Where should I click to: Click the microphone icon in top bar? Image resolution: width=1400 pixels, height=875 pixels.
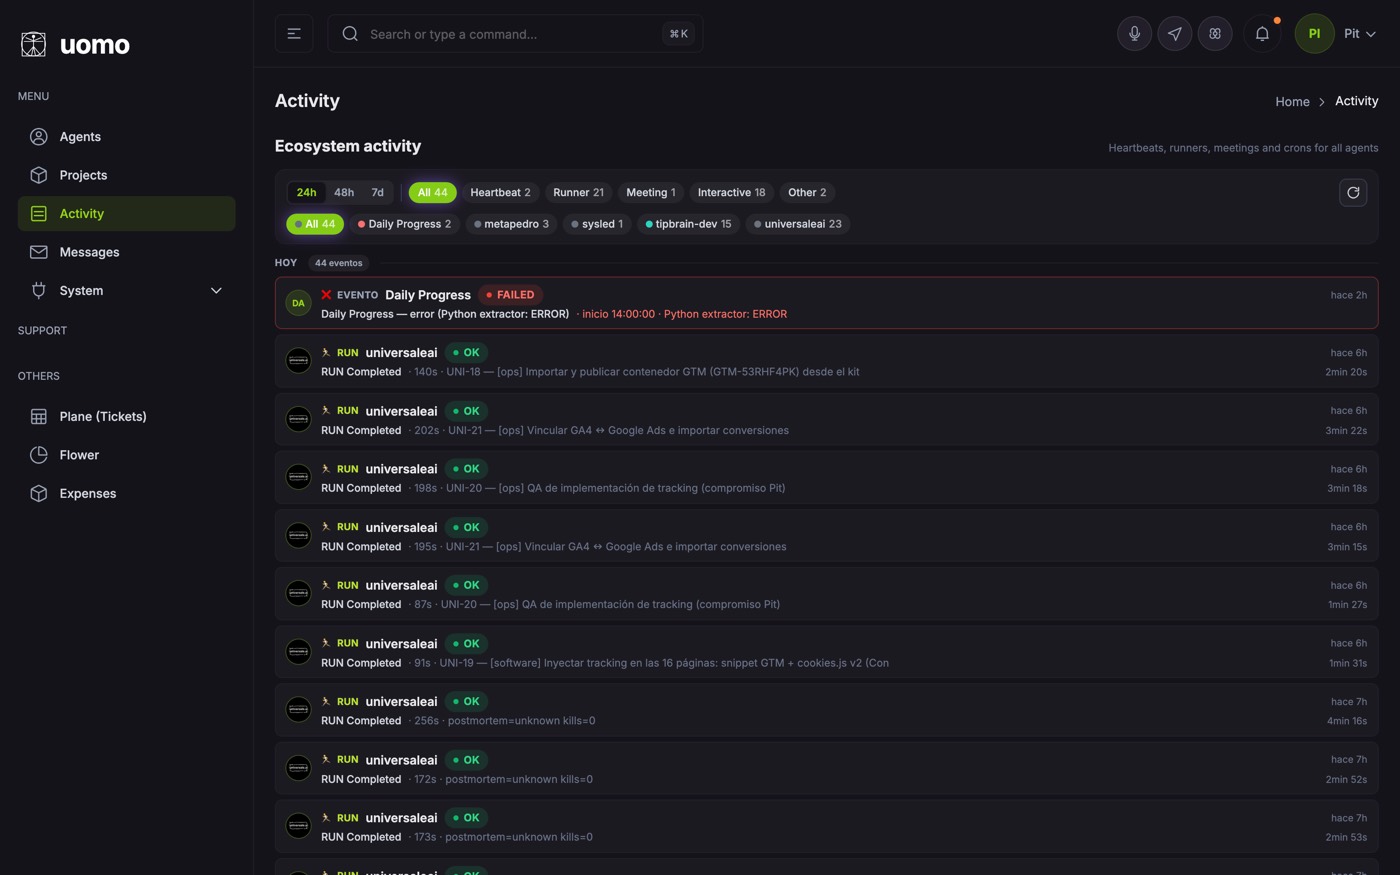[x=1134, y=34]
